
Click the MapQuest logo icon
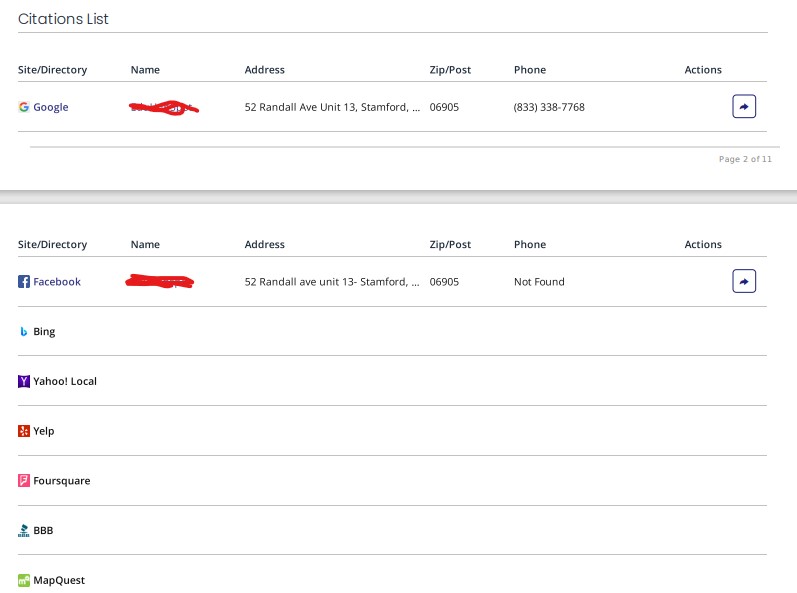click(x=24, y=580)
